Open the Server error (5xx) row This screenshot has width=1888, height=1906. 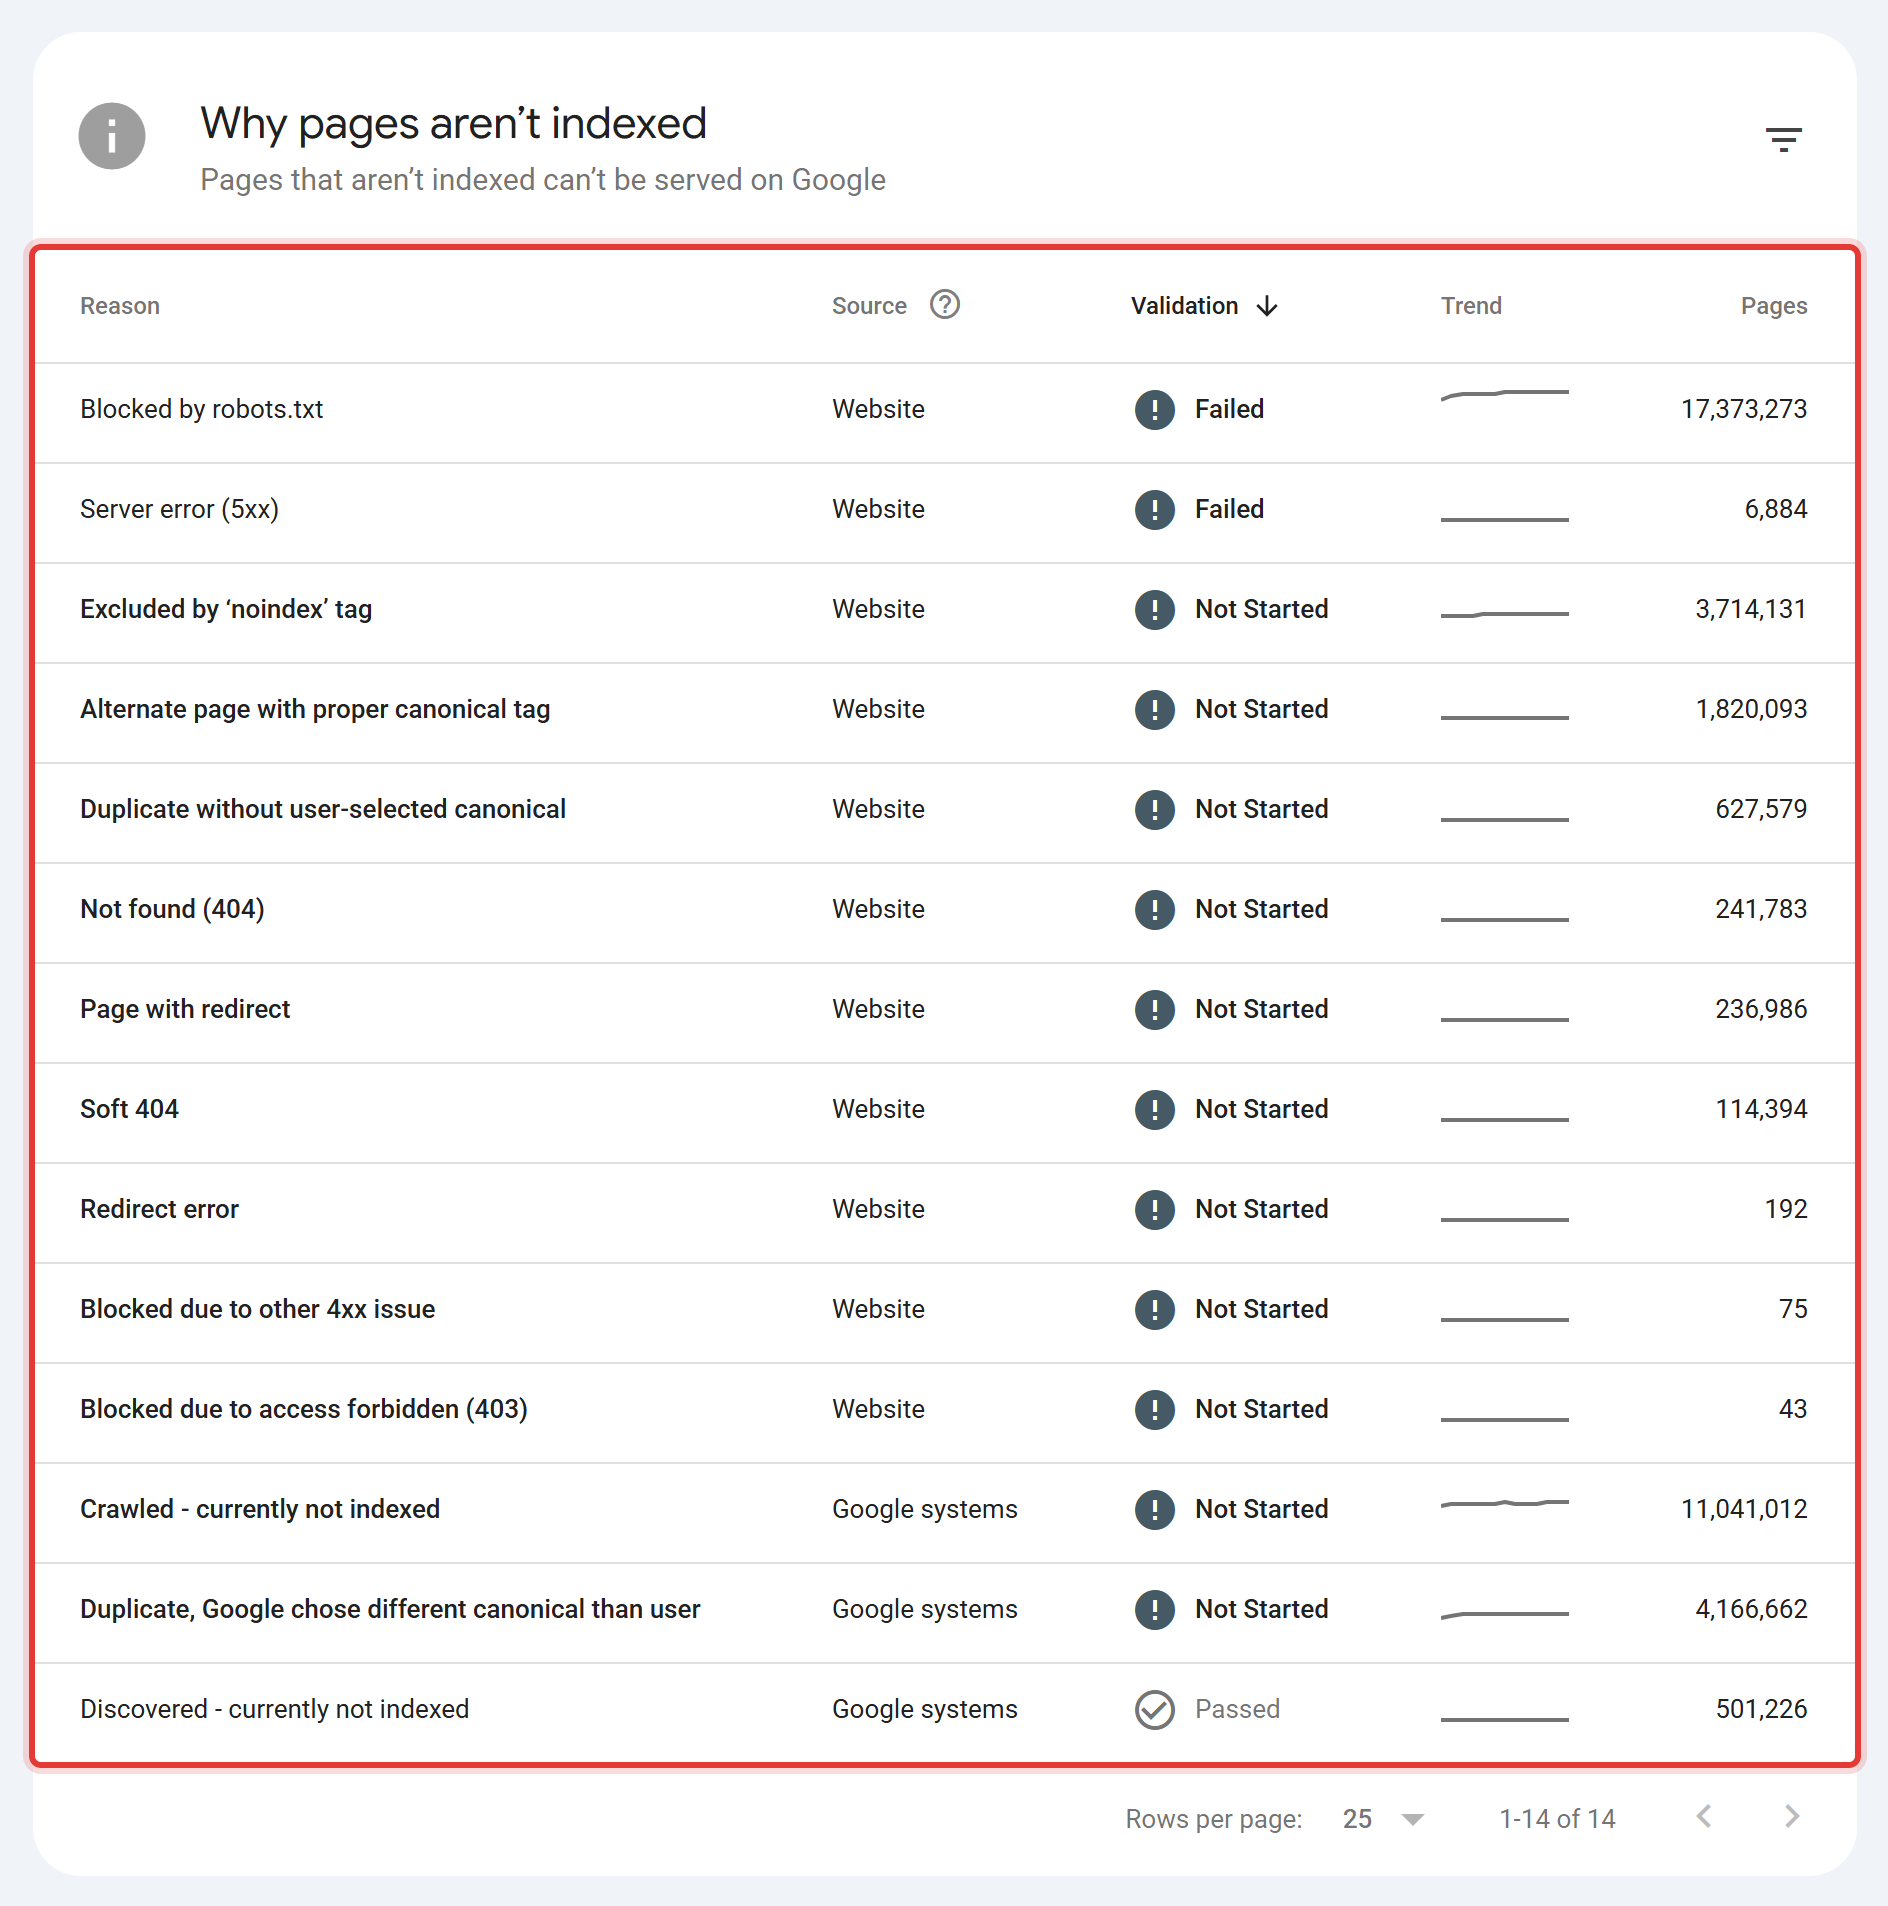click(x=944, y=512)
